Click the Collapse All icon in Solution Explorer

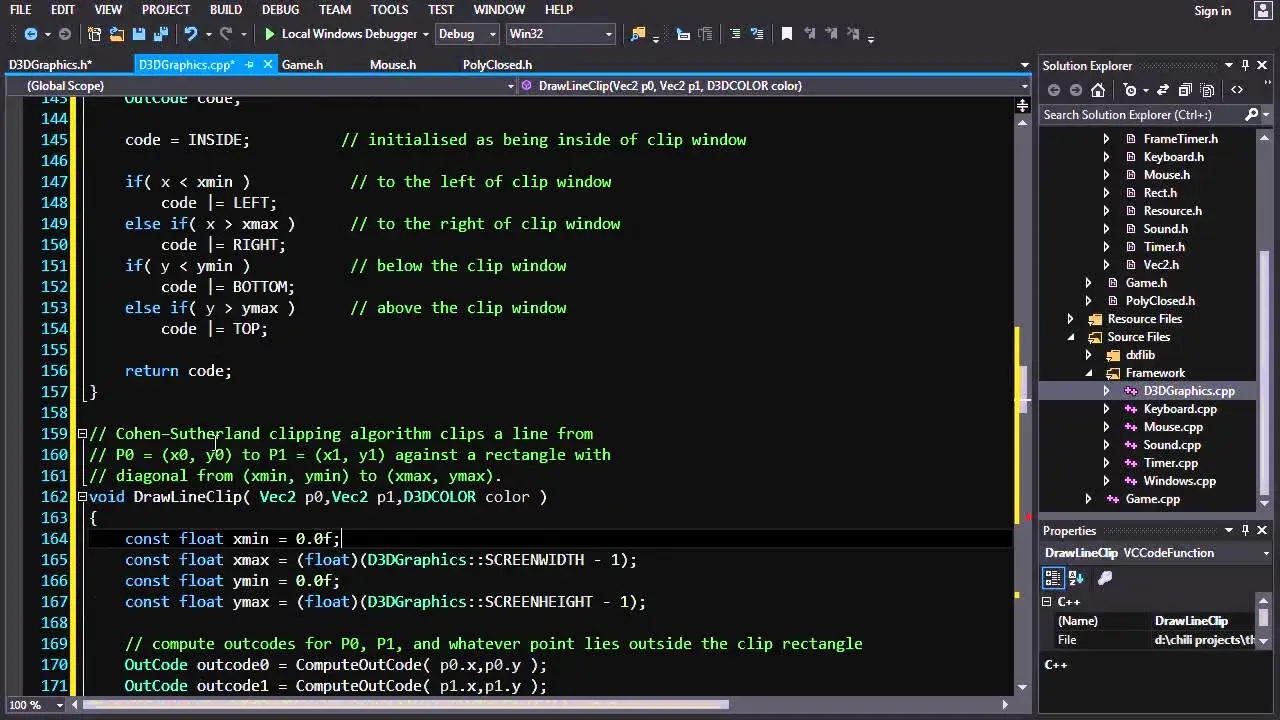1185,90
